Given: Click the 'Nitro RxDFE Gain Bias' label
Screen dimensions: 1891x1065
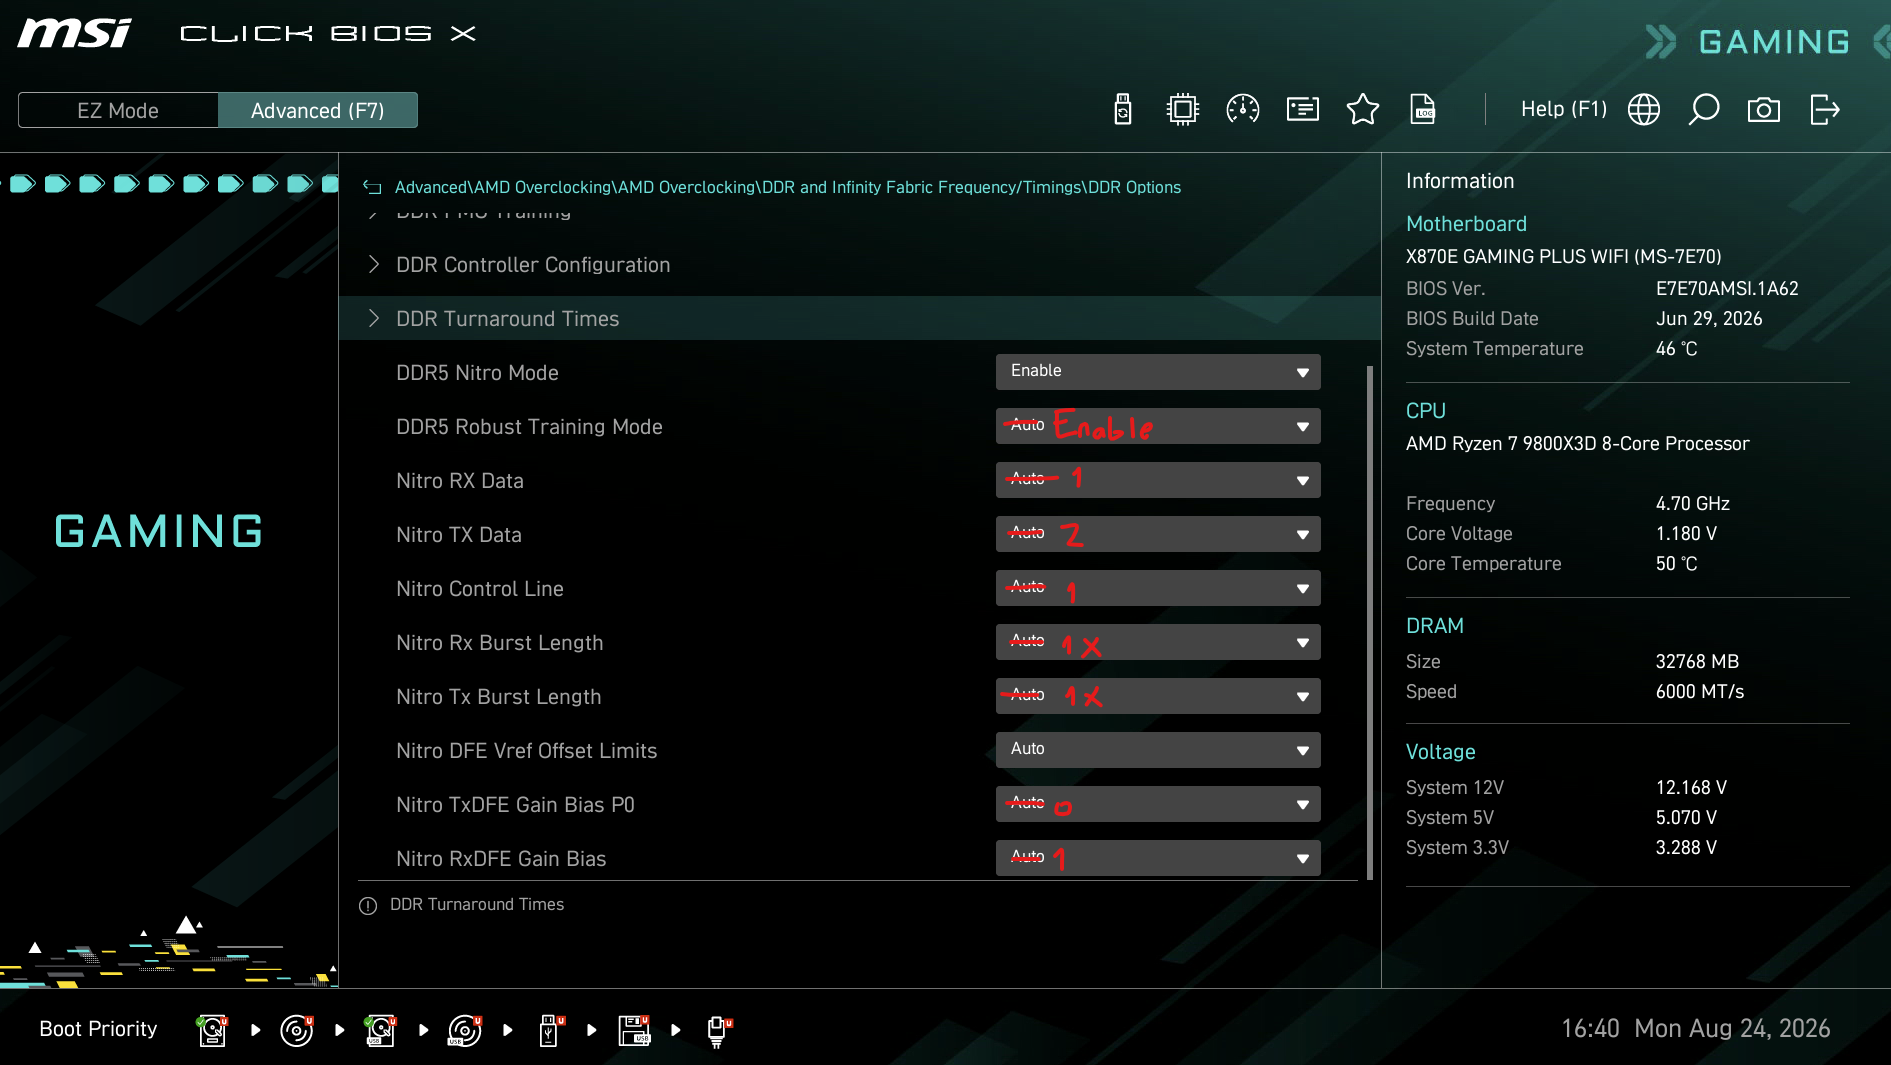Looking at the screenshot, I should [501, 859].
